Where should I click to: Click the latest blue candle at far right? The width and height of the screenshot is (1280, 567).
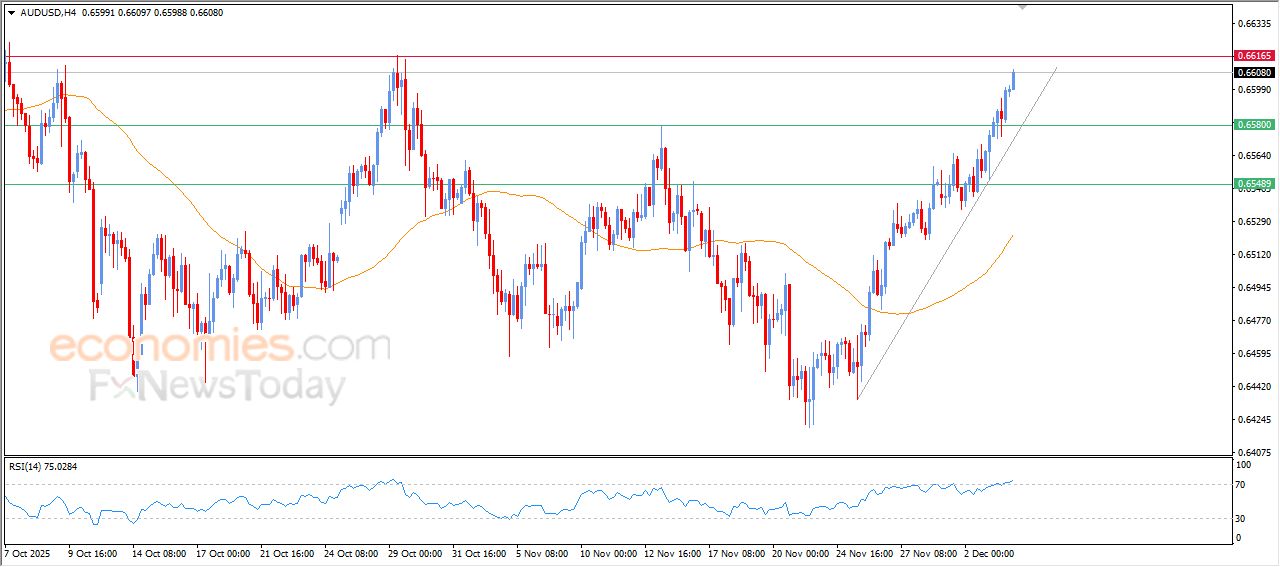1013,80
